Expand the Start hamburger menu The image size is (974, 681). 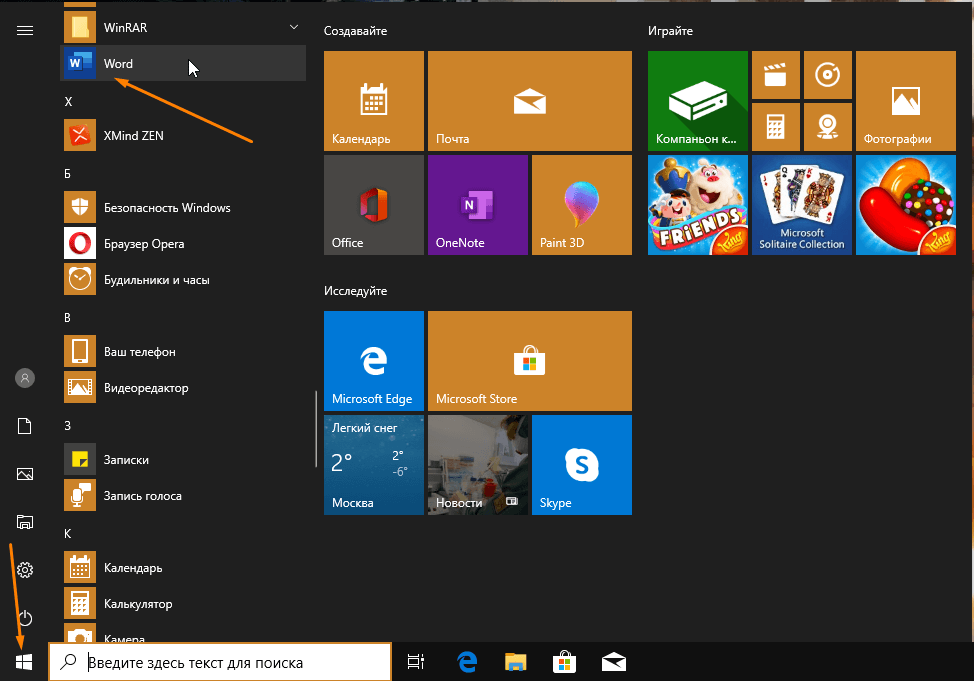pyautogui.click(x=25, y=30)
